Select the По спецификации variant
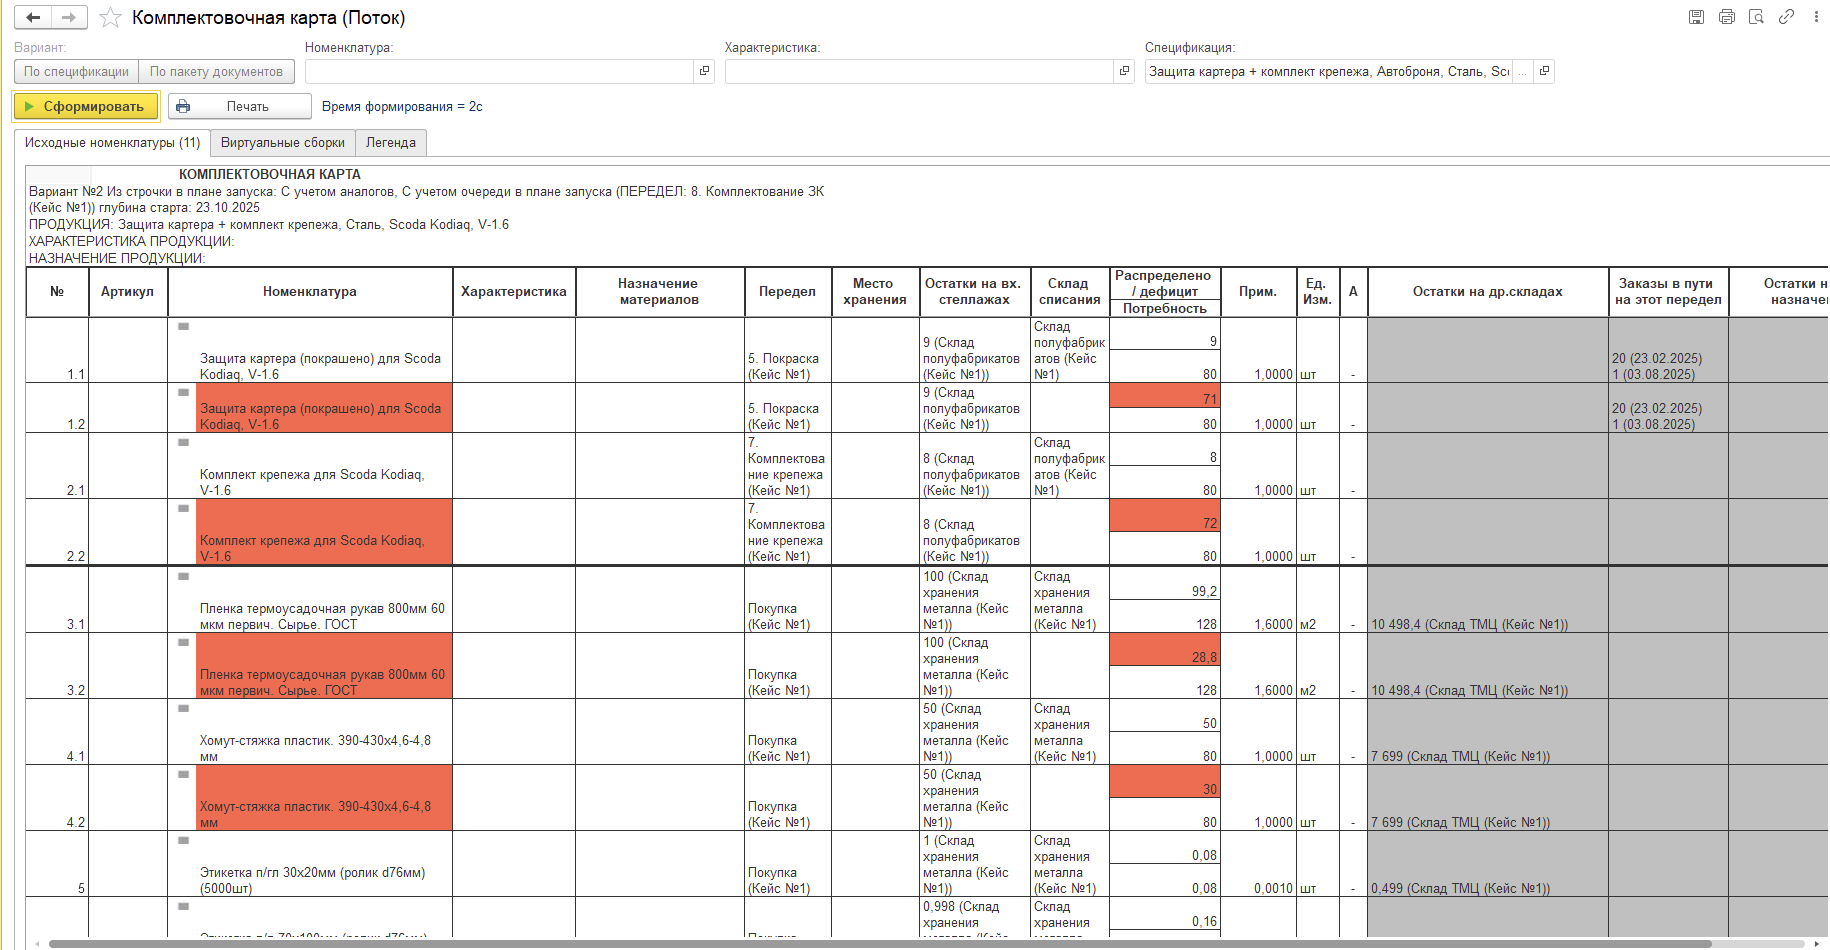The height and width of the screenshot is (950, 1830). click(76, 71)
